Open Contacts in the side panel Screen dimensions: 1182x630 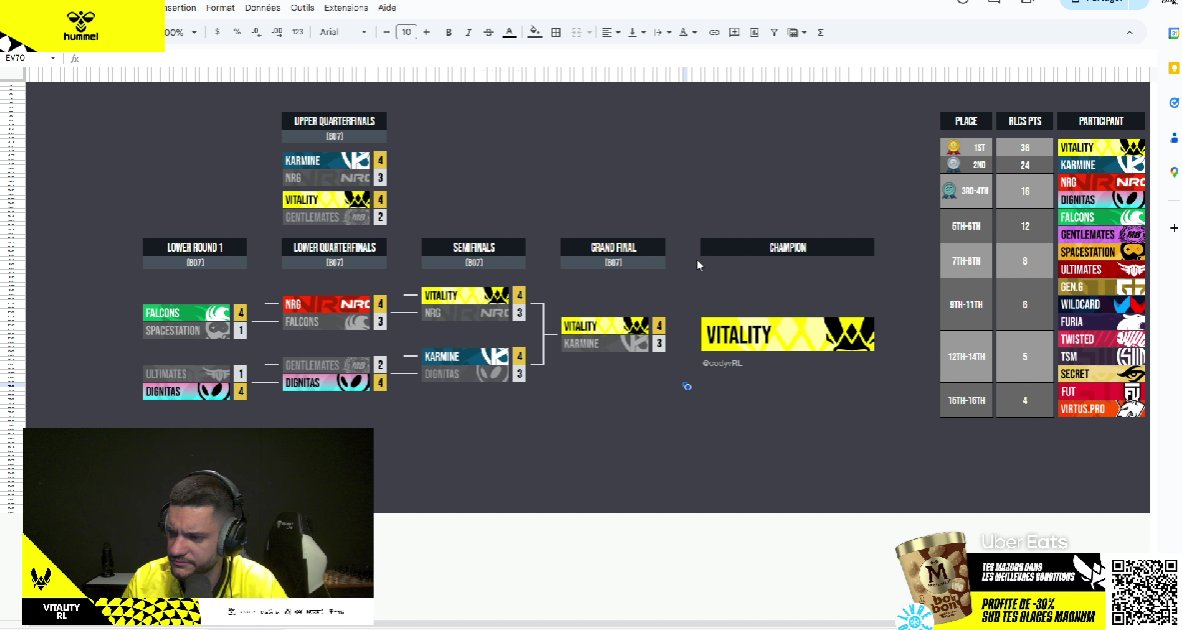click(1174, 138)
